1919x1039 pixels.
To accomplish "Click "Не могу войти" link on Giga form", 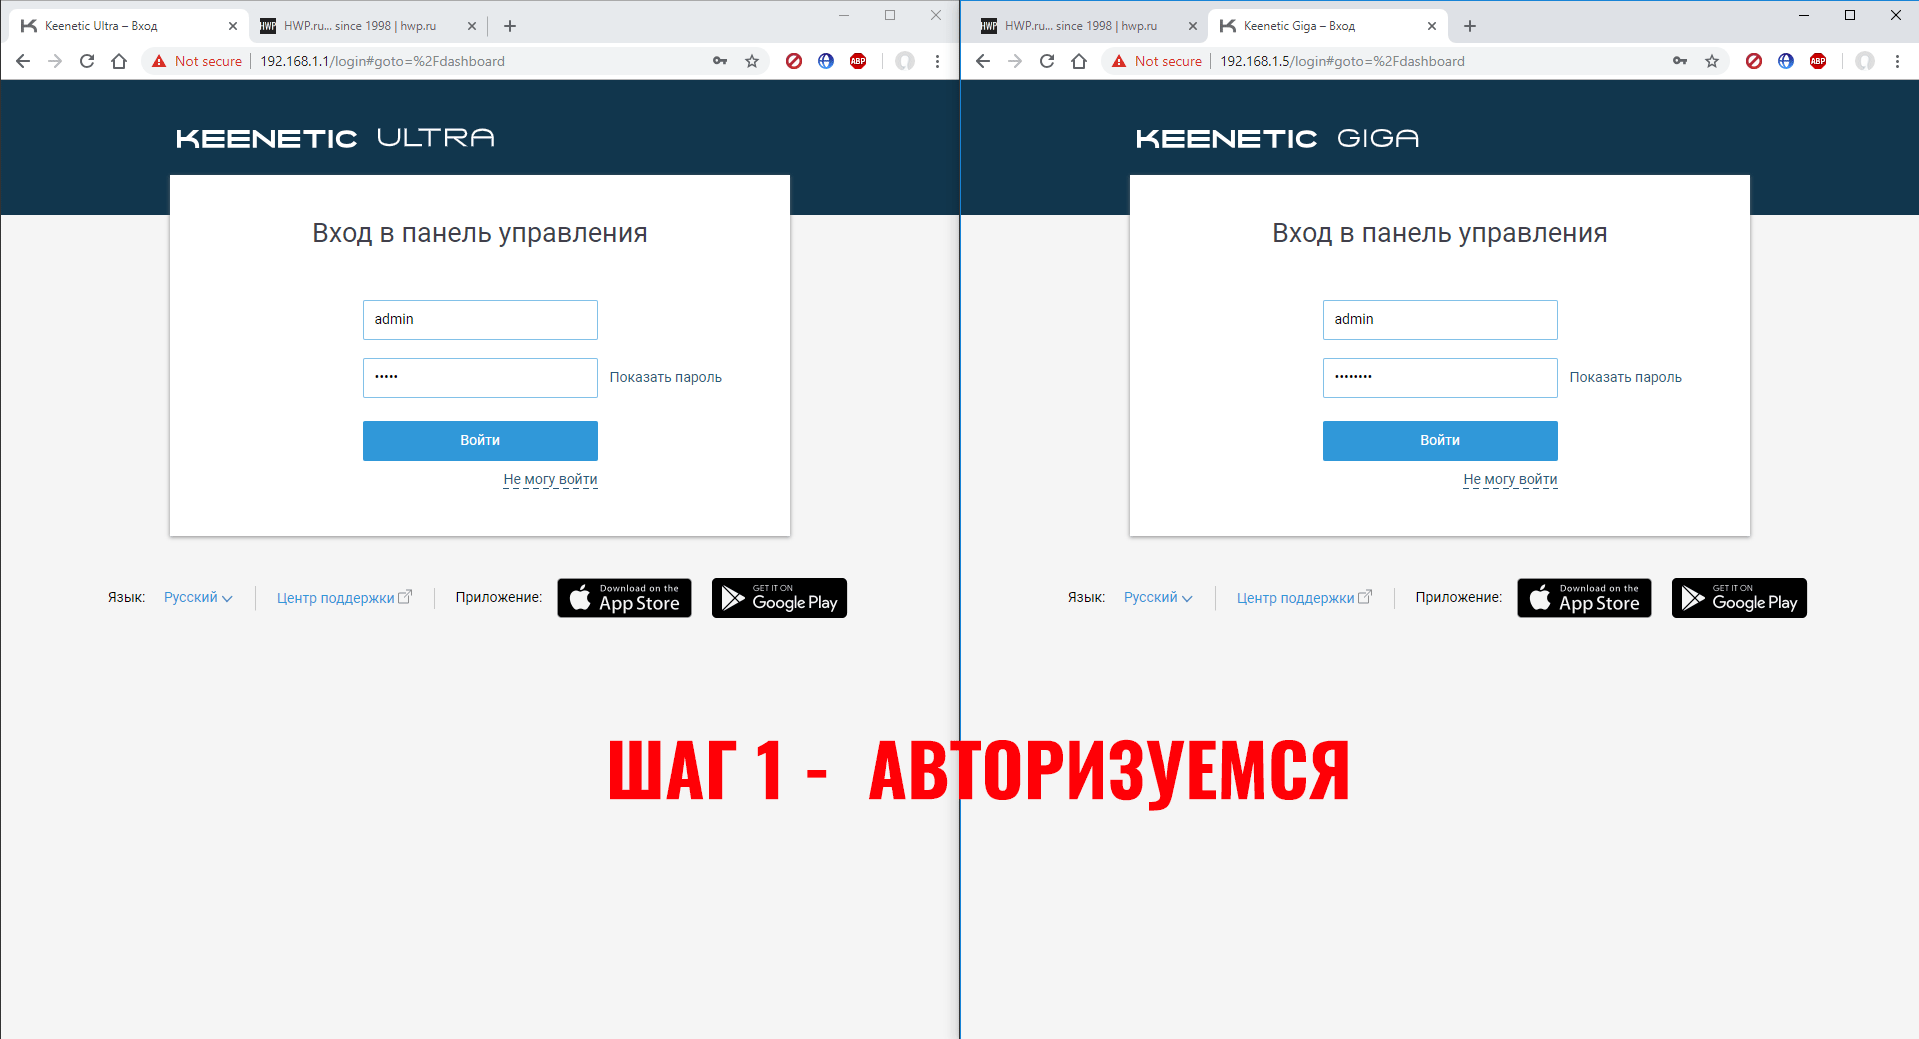I will (1510, 479).
